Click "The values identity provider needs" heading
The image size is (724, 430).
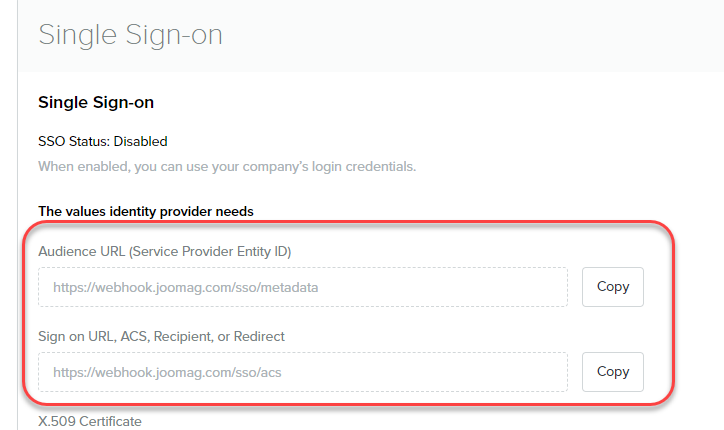(x=145, y=211)
